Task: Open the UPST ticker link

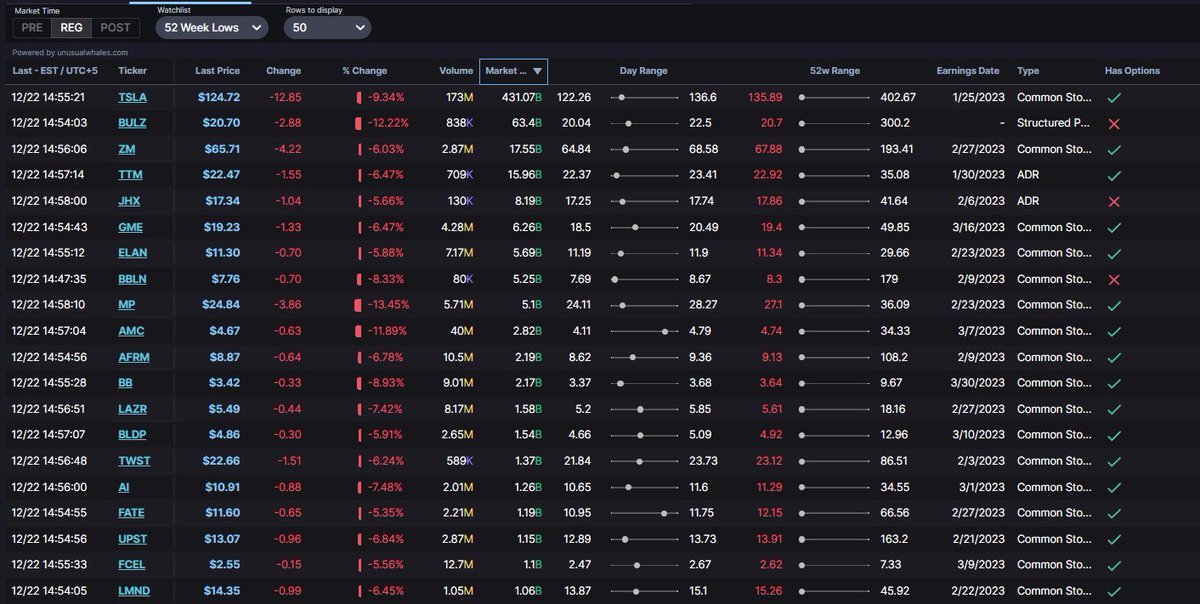Action: point(132,538)
